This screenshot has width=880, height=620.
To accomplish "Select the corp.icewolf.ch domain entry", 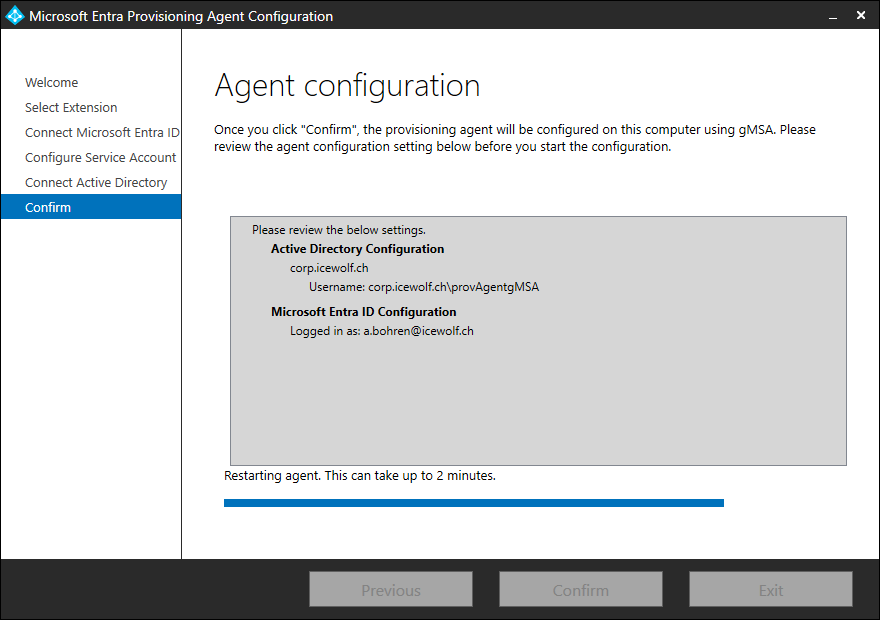I will point(329,268).
